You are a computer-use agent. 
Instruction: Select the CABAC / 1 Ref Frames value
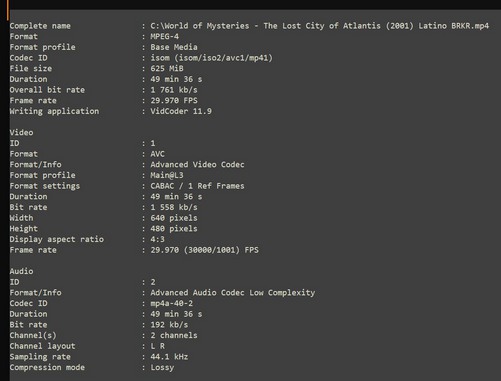197,186
